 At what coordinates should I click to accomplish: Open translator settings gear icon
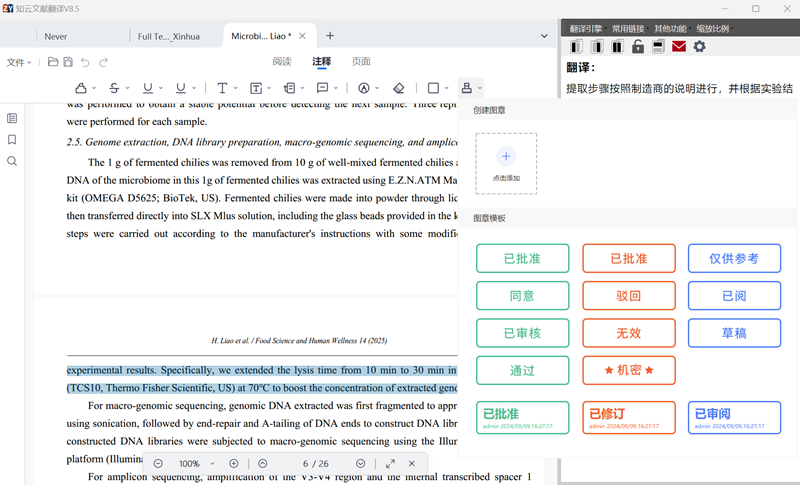(699, 46)
